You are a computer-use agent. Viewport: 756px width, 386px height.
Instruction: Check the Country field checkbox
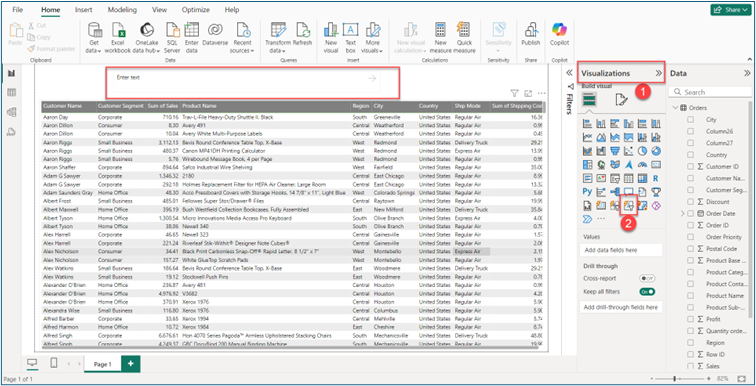point(690,155)
